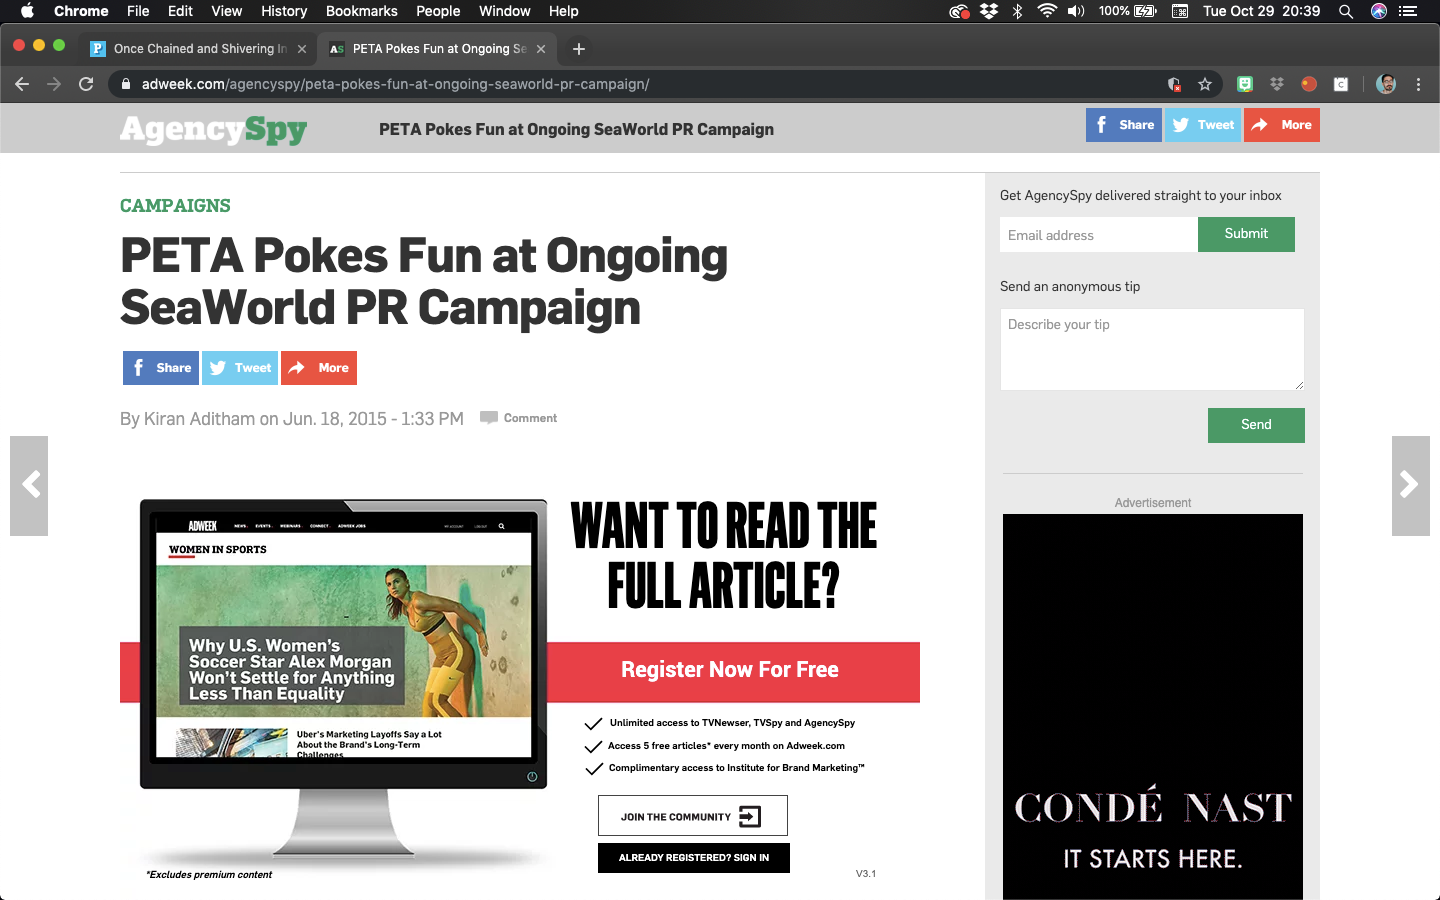This screenshot has height=900, width=1440.
Task: Go back with browser back arrow
Action: click(22, 84)
